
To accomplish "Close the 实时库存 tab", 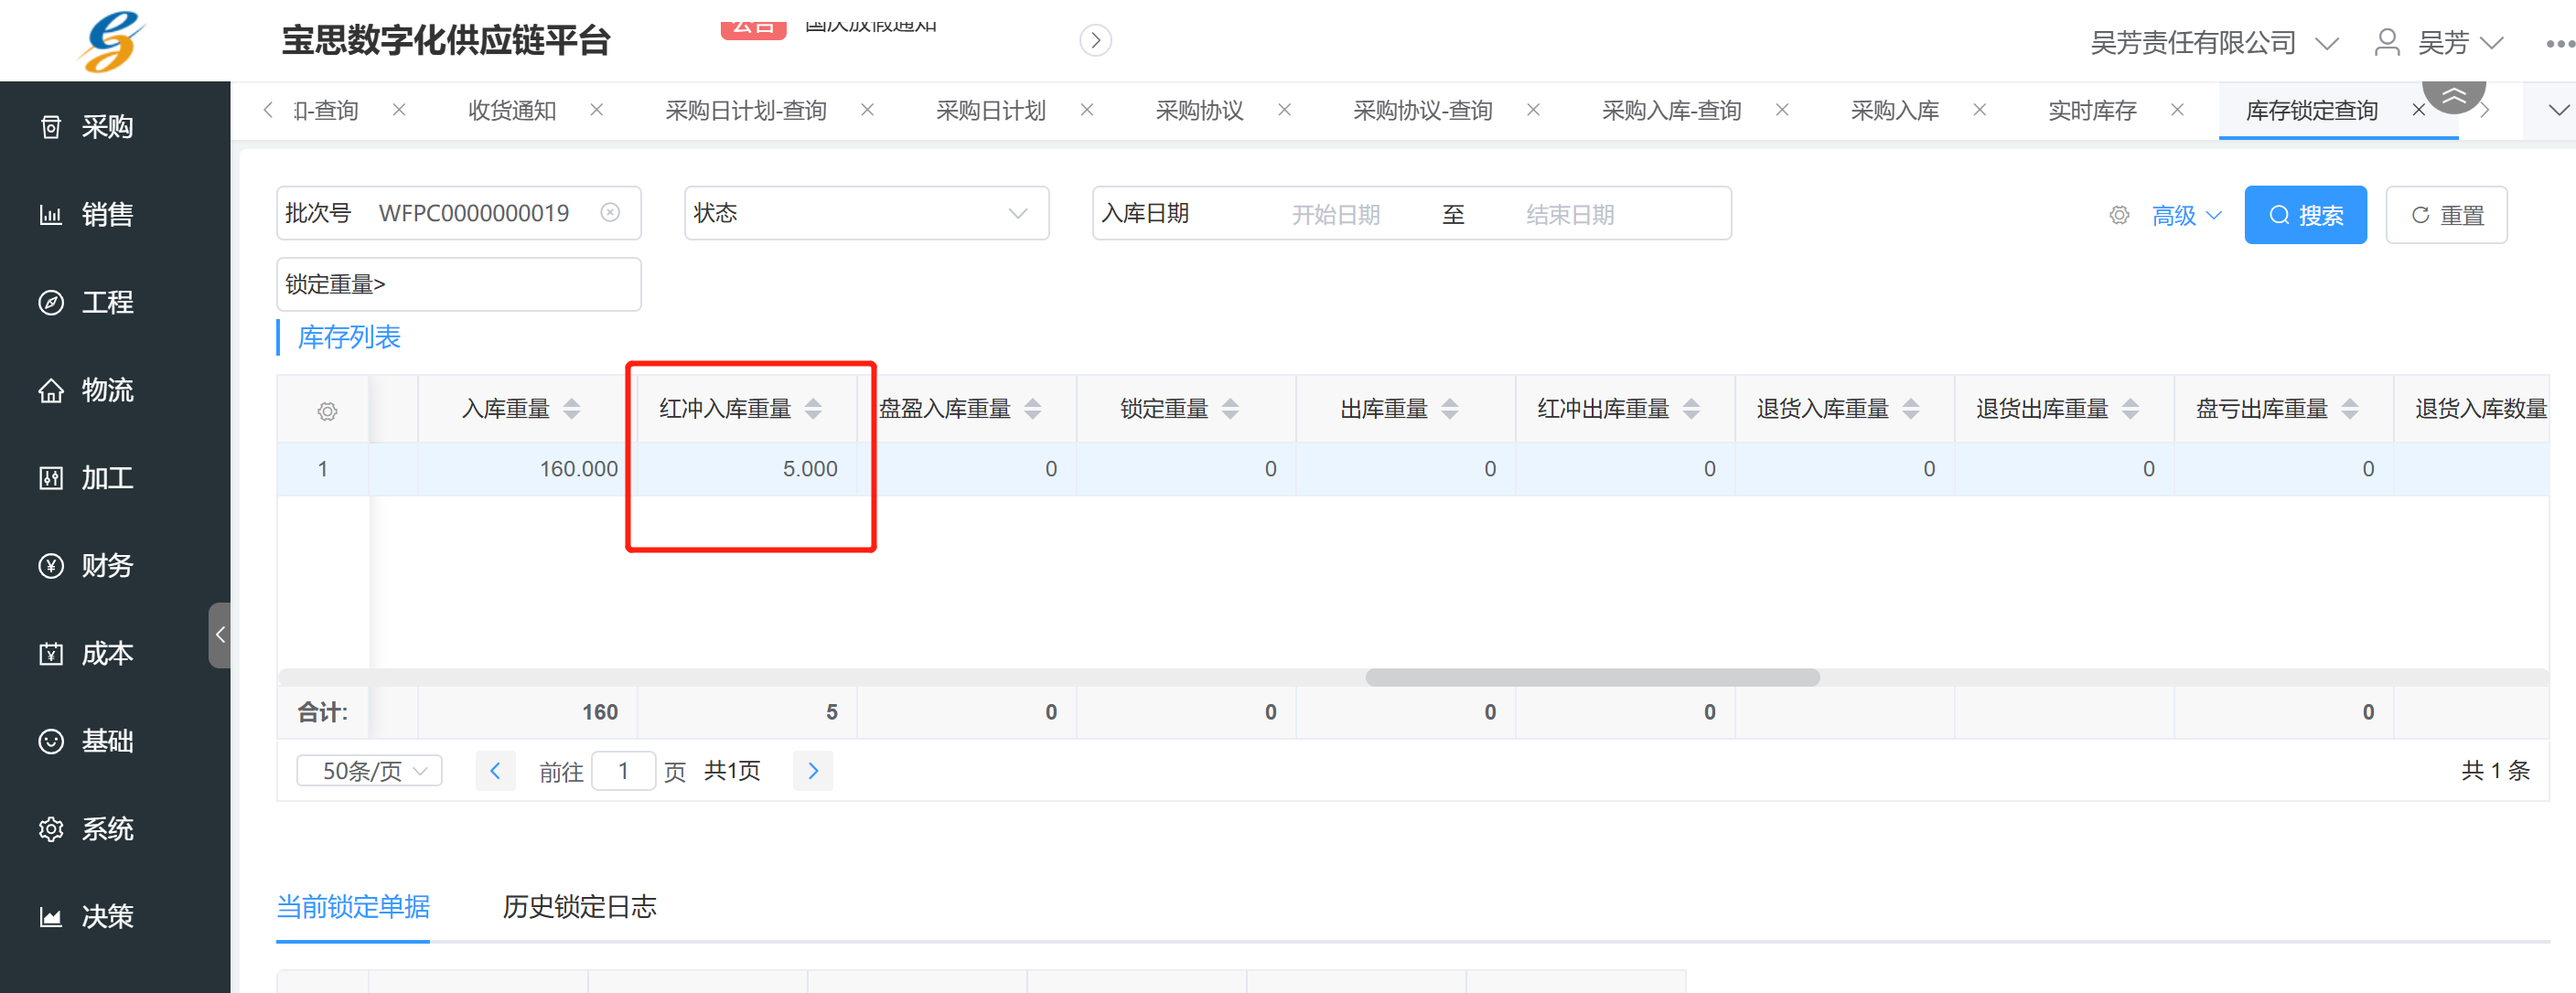I will [x=2178, y=110].
